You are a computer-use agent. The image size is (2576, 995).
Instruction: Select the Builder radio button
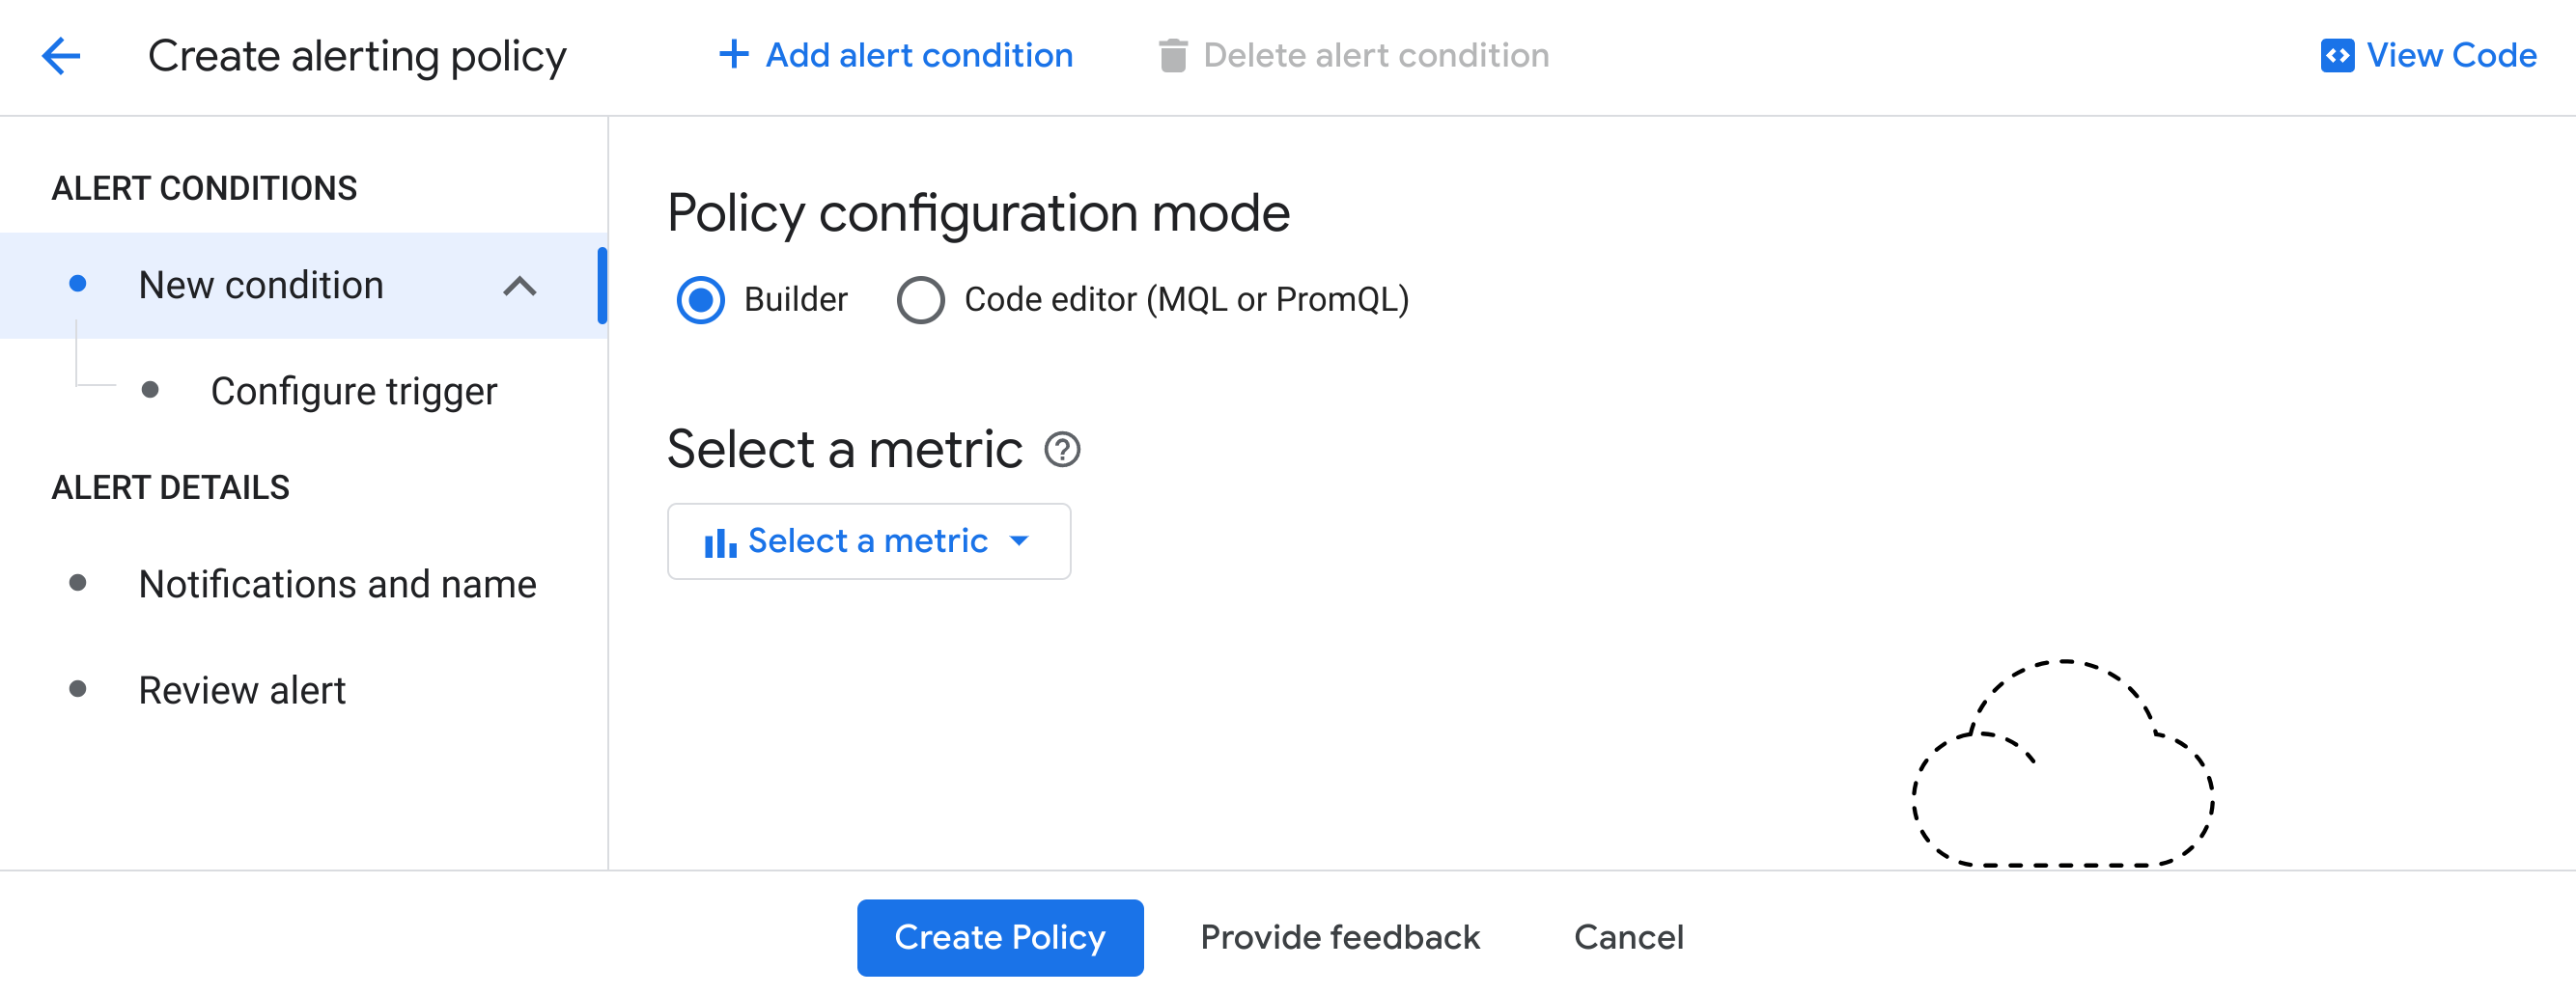(701, 298)
